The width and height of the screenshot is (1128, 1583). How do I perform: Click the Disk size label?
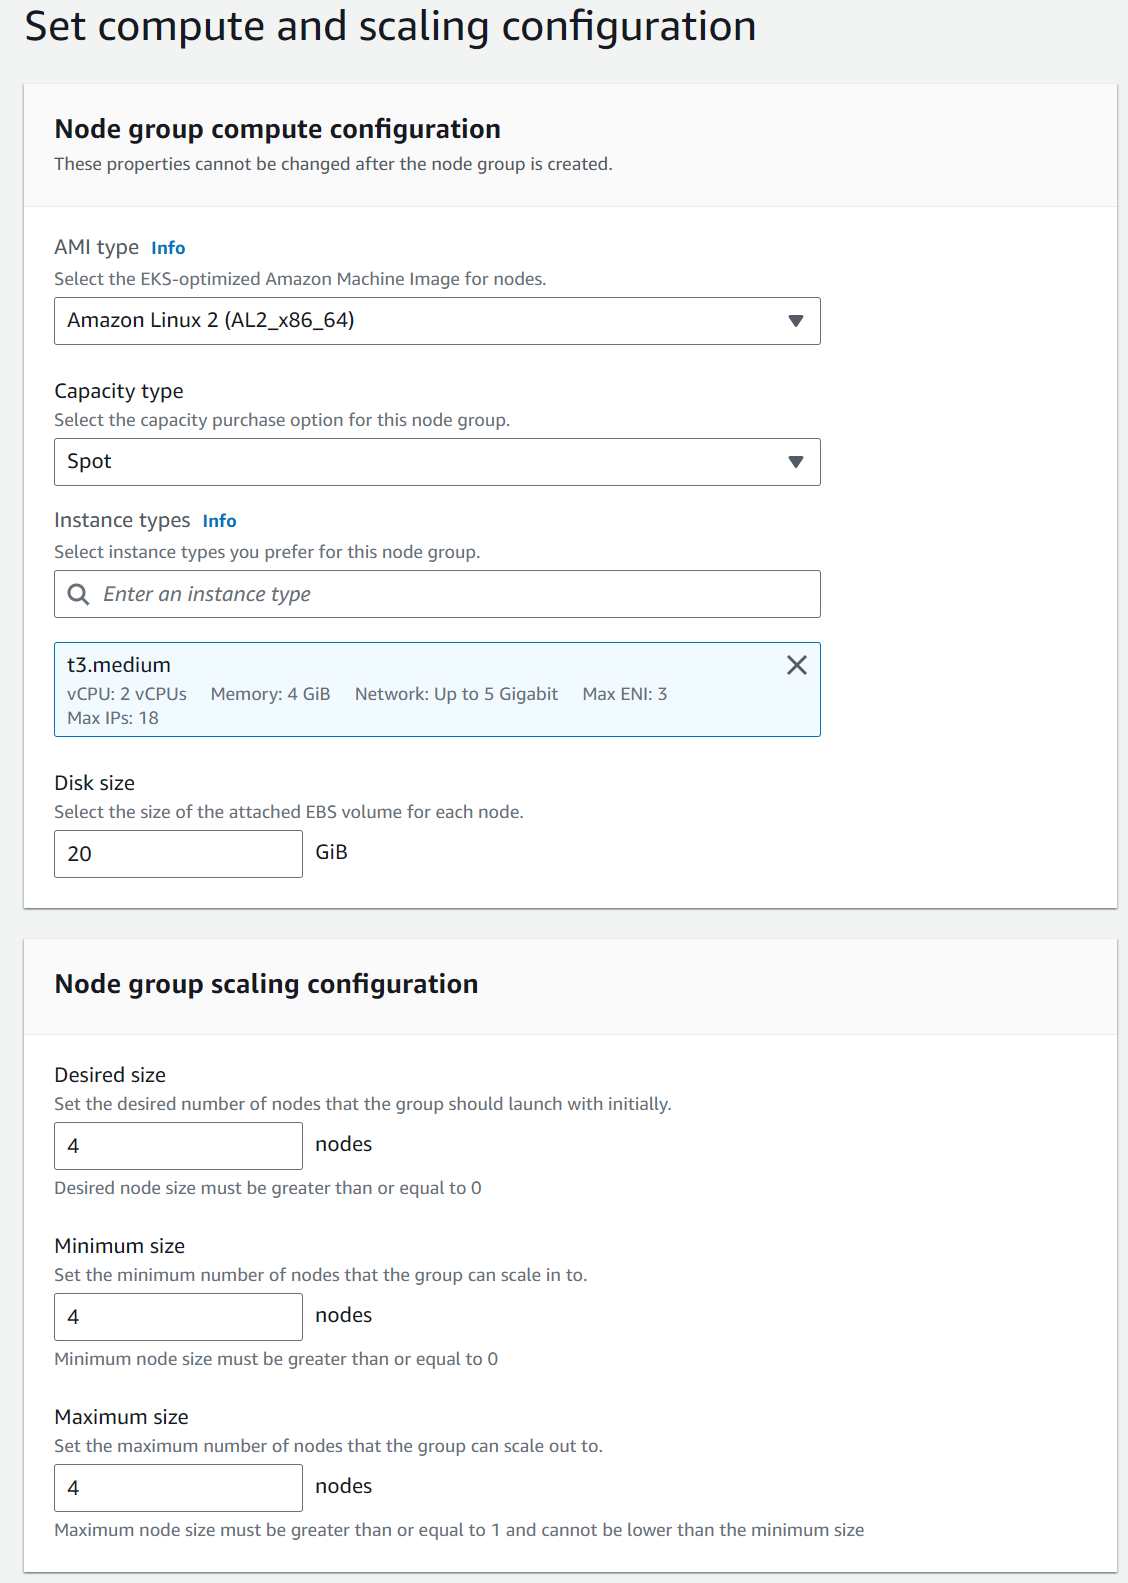[94, 783]
